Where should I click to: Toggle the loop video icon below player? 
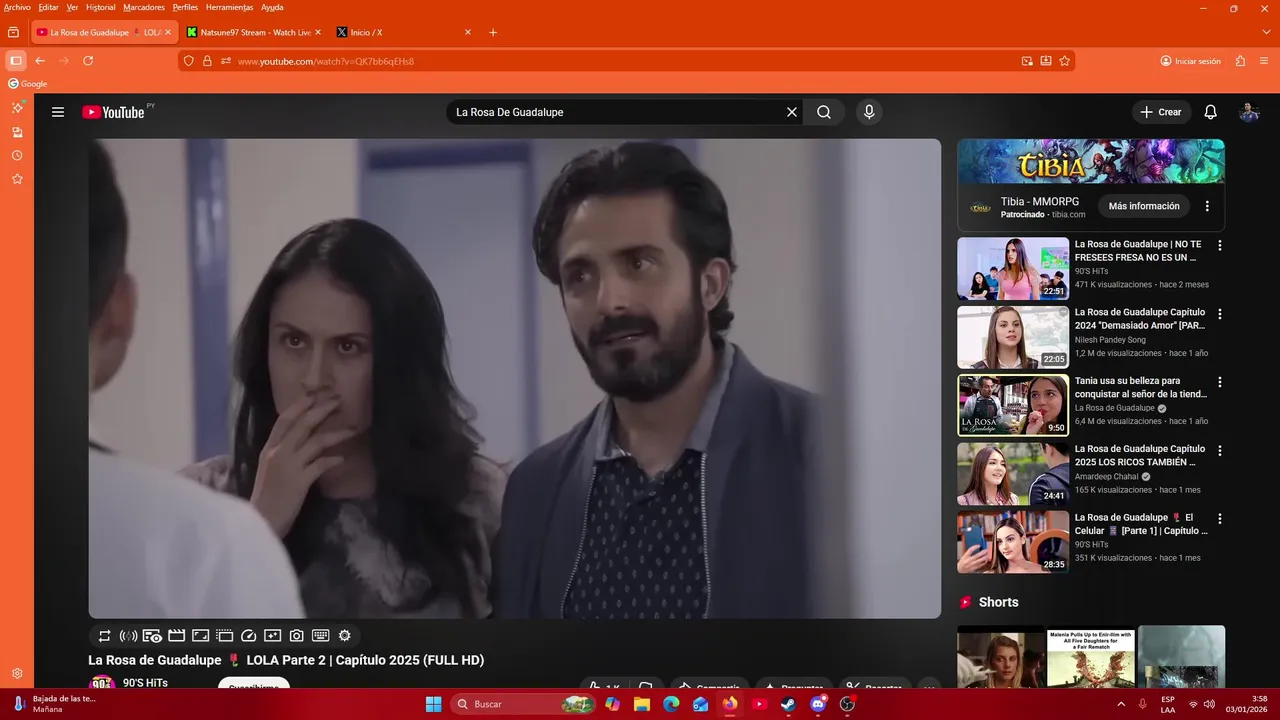click(104, 636)
